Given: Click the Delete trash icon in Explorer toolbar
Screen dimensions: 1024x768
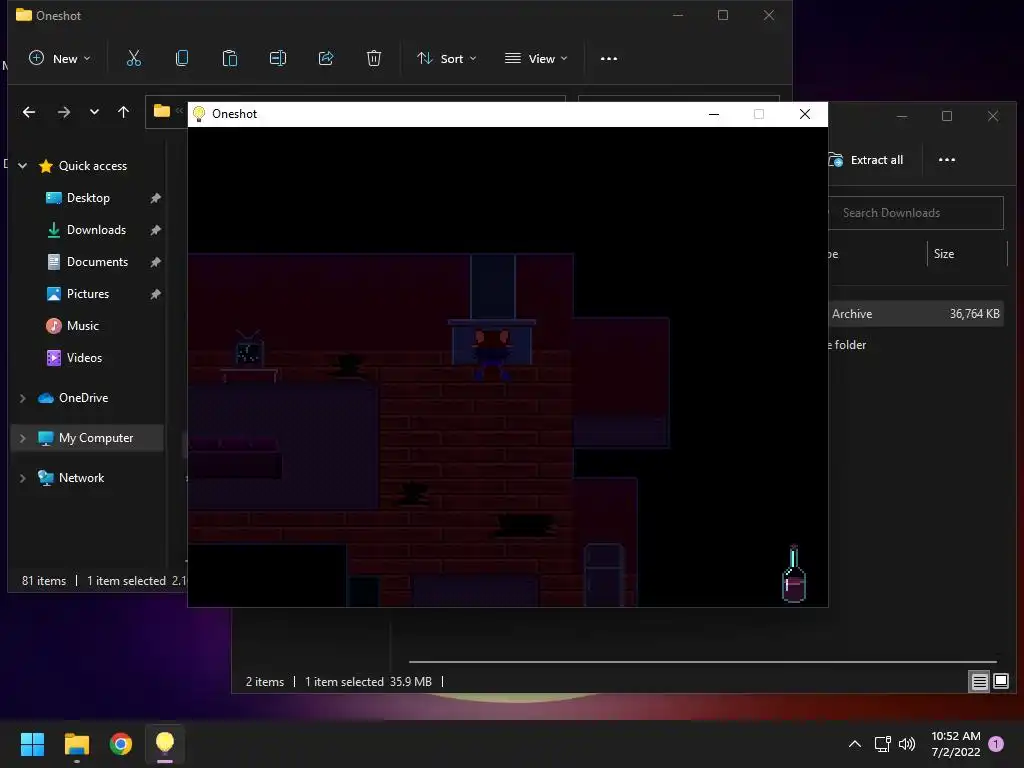Looking at the screenshot, I should [x=374, y=59].
